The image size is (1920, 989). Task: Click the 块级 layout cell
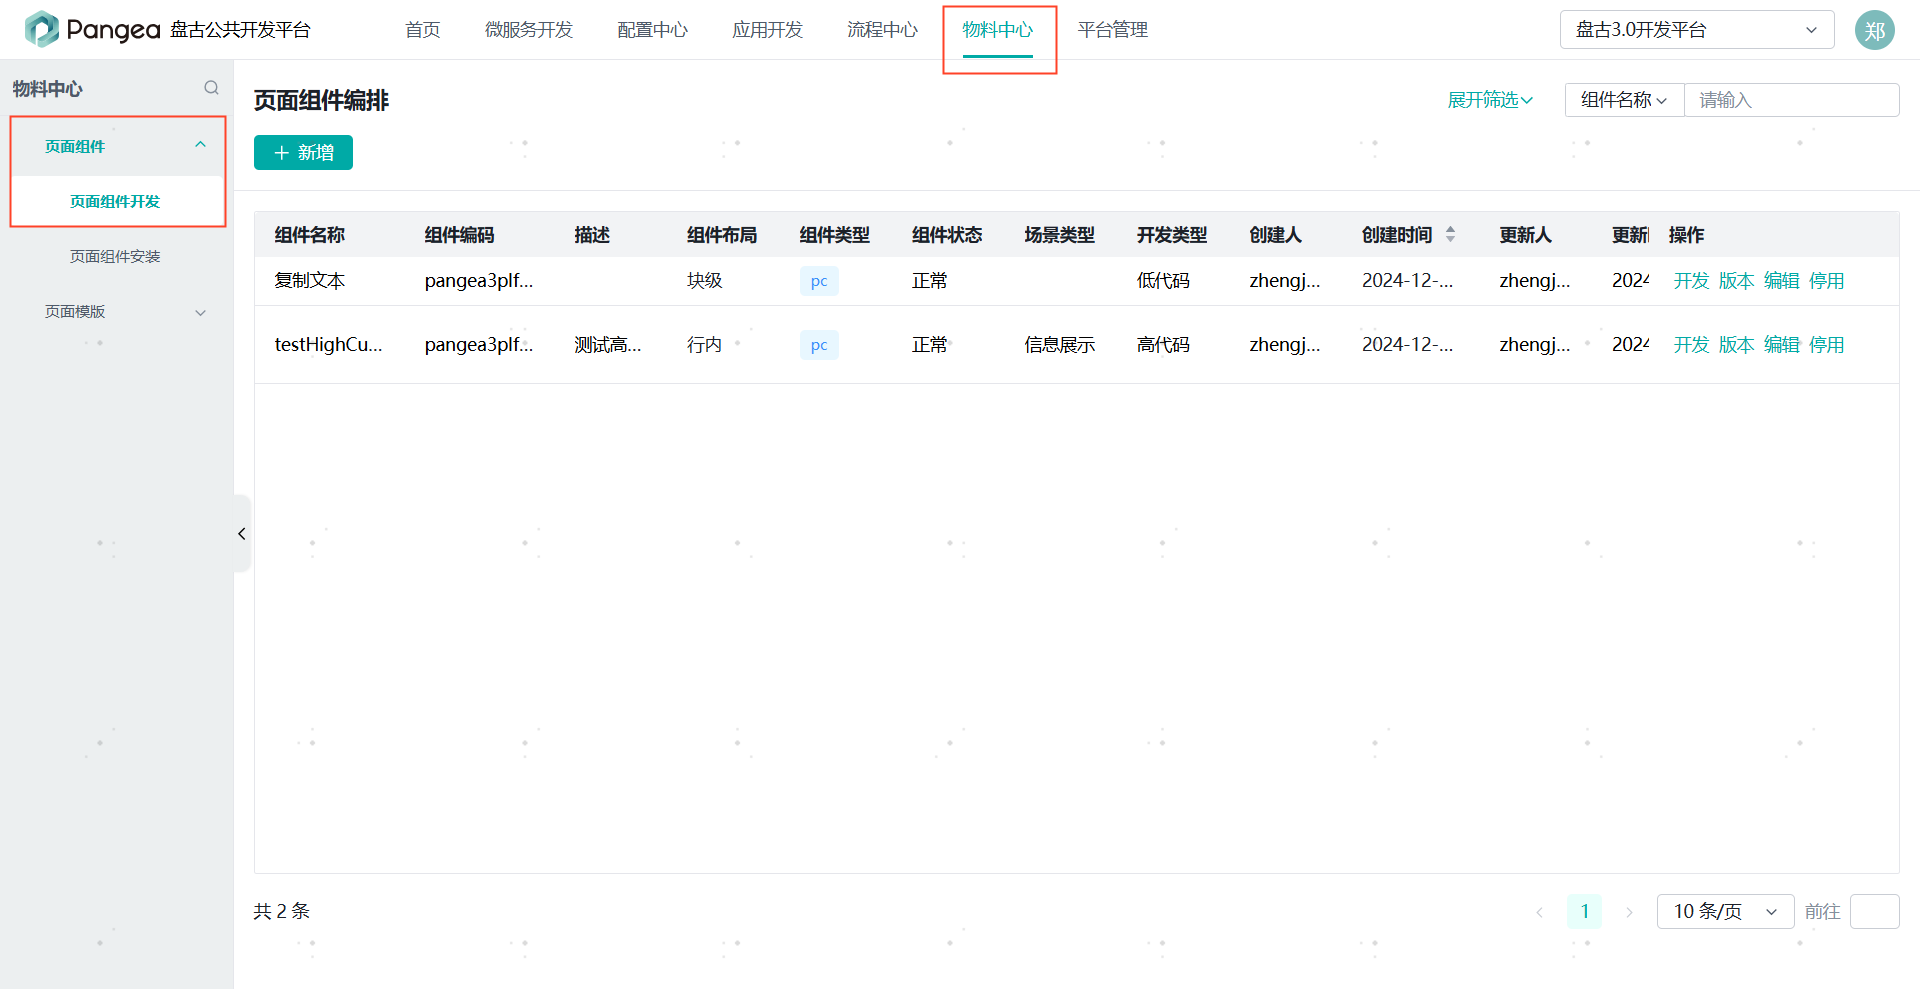click(704, 281)
